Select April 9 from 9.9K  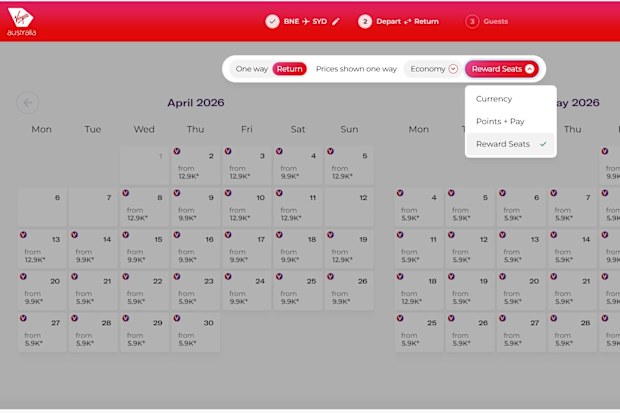click(195, 207)
